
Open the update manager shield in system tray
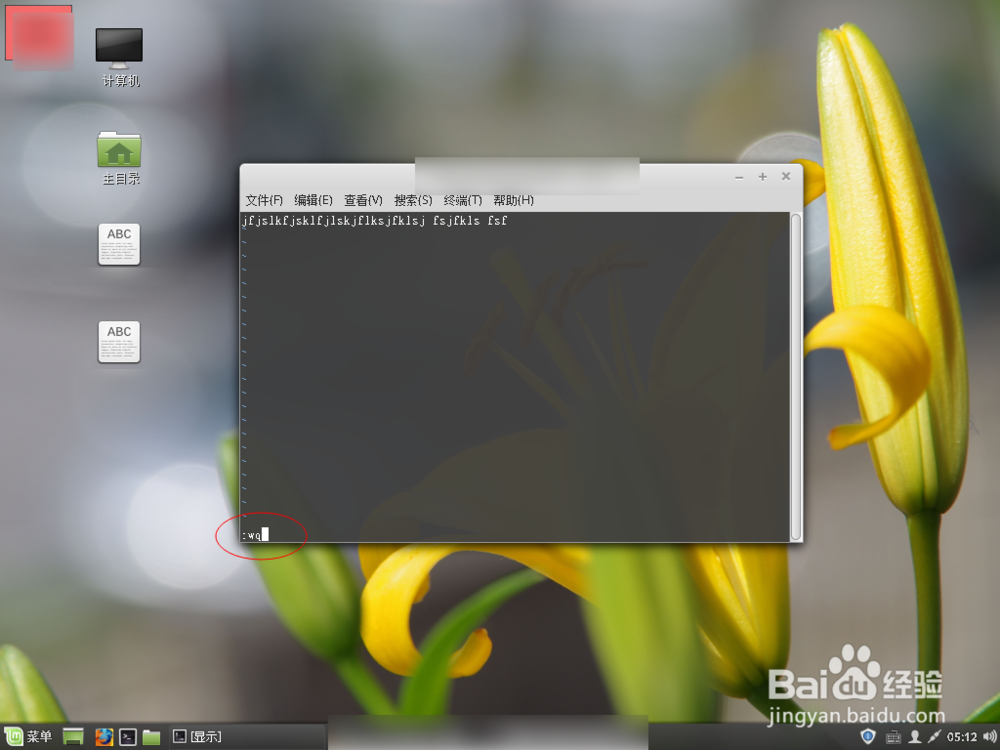point(868,736)
